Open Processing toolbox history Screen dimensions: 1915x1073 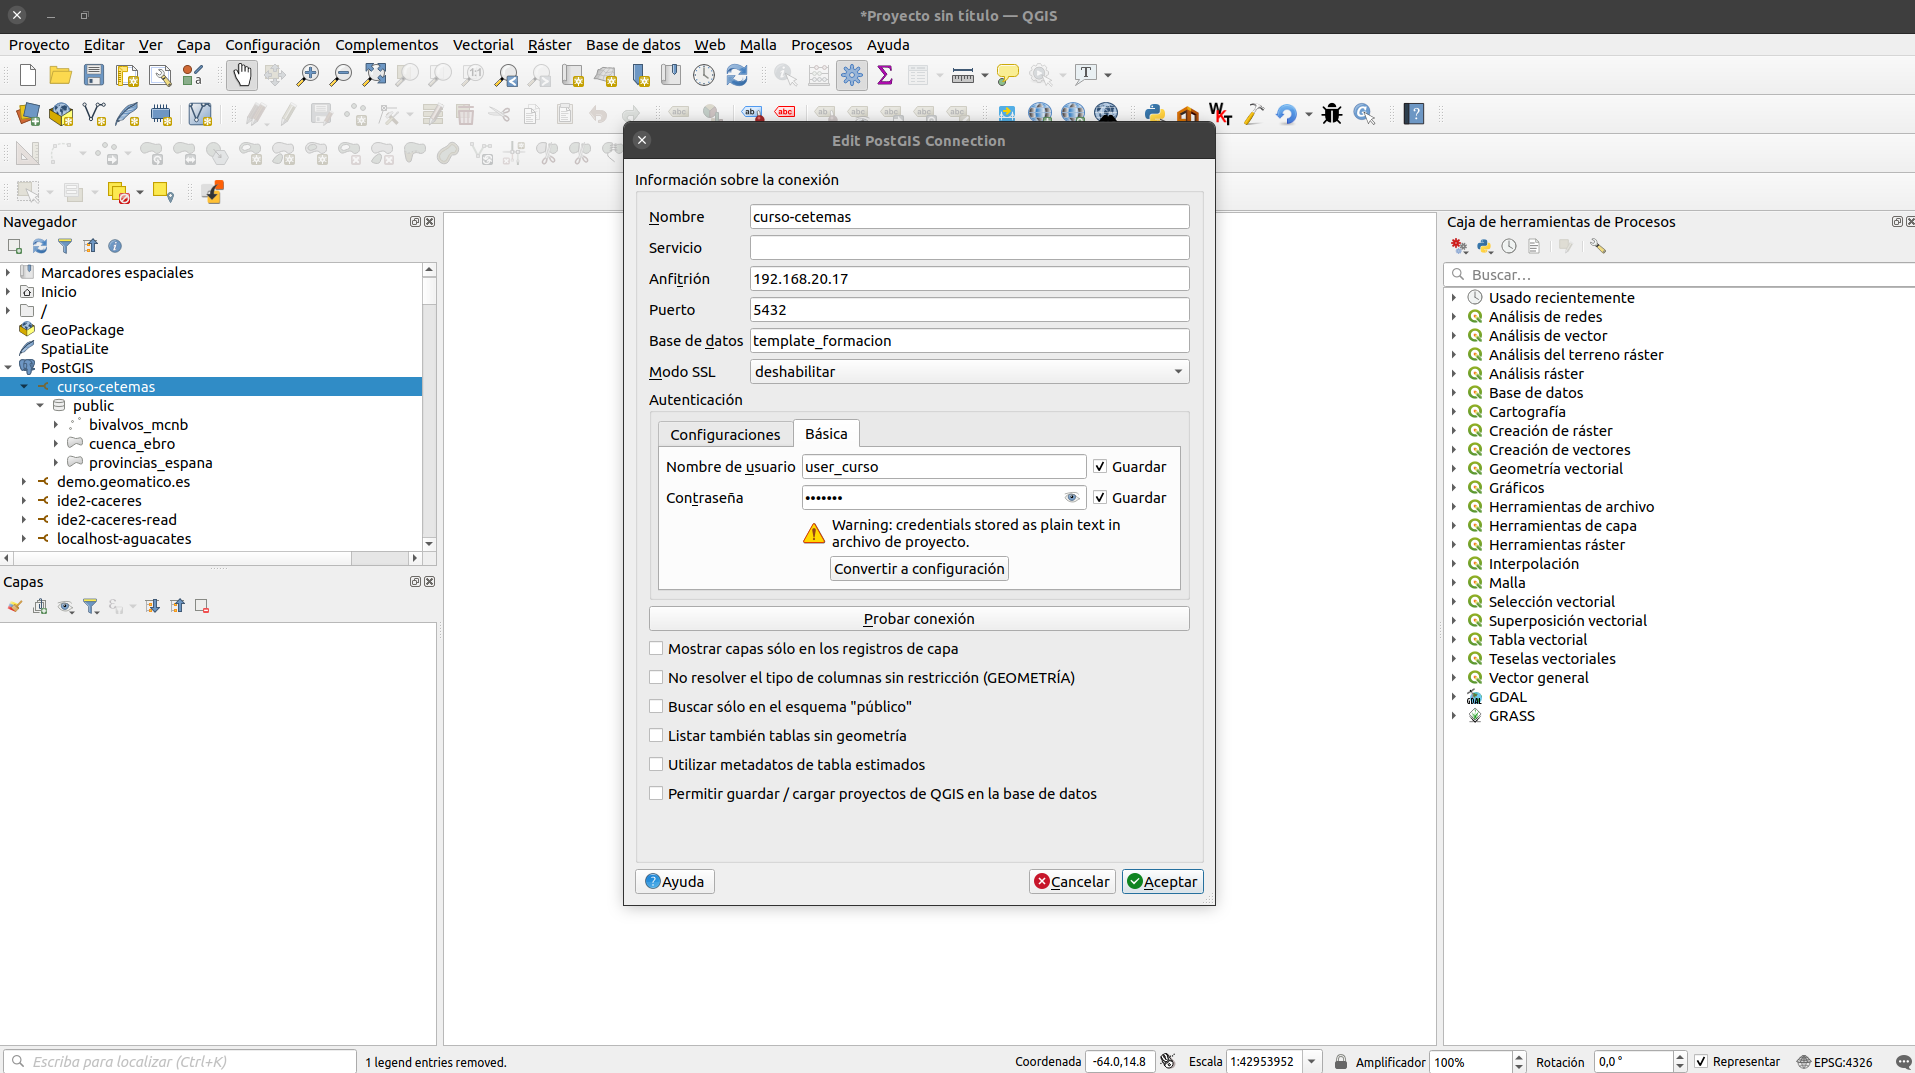(1509, 246)
